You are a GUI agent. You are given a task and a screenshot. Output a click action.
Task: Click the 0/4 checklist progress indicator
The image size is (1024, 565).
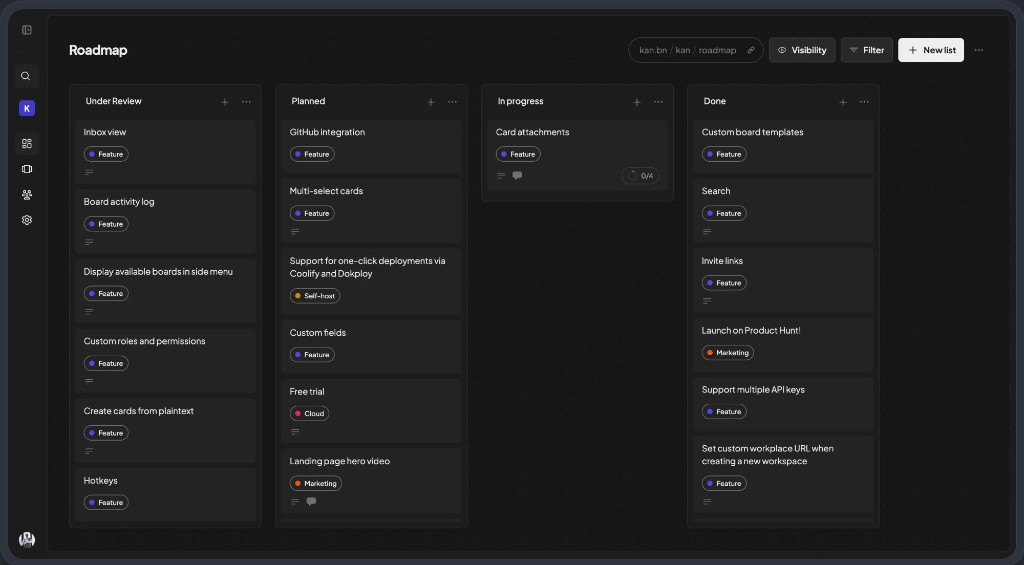click(640, 176)
